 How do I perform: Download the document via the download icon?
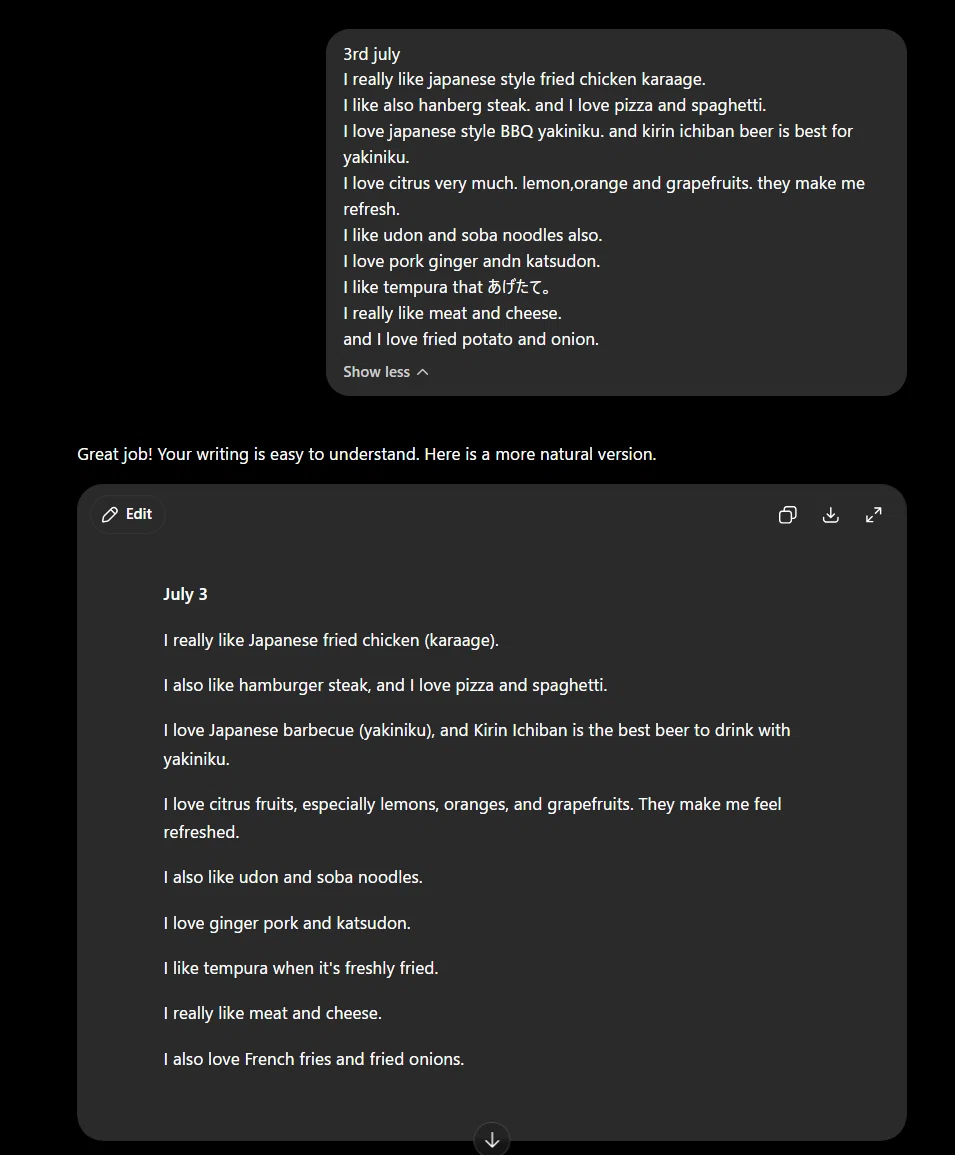(x=830, y=515)
